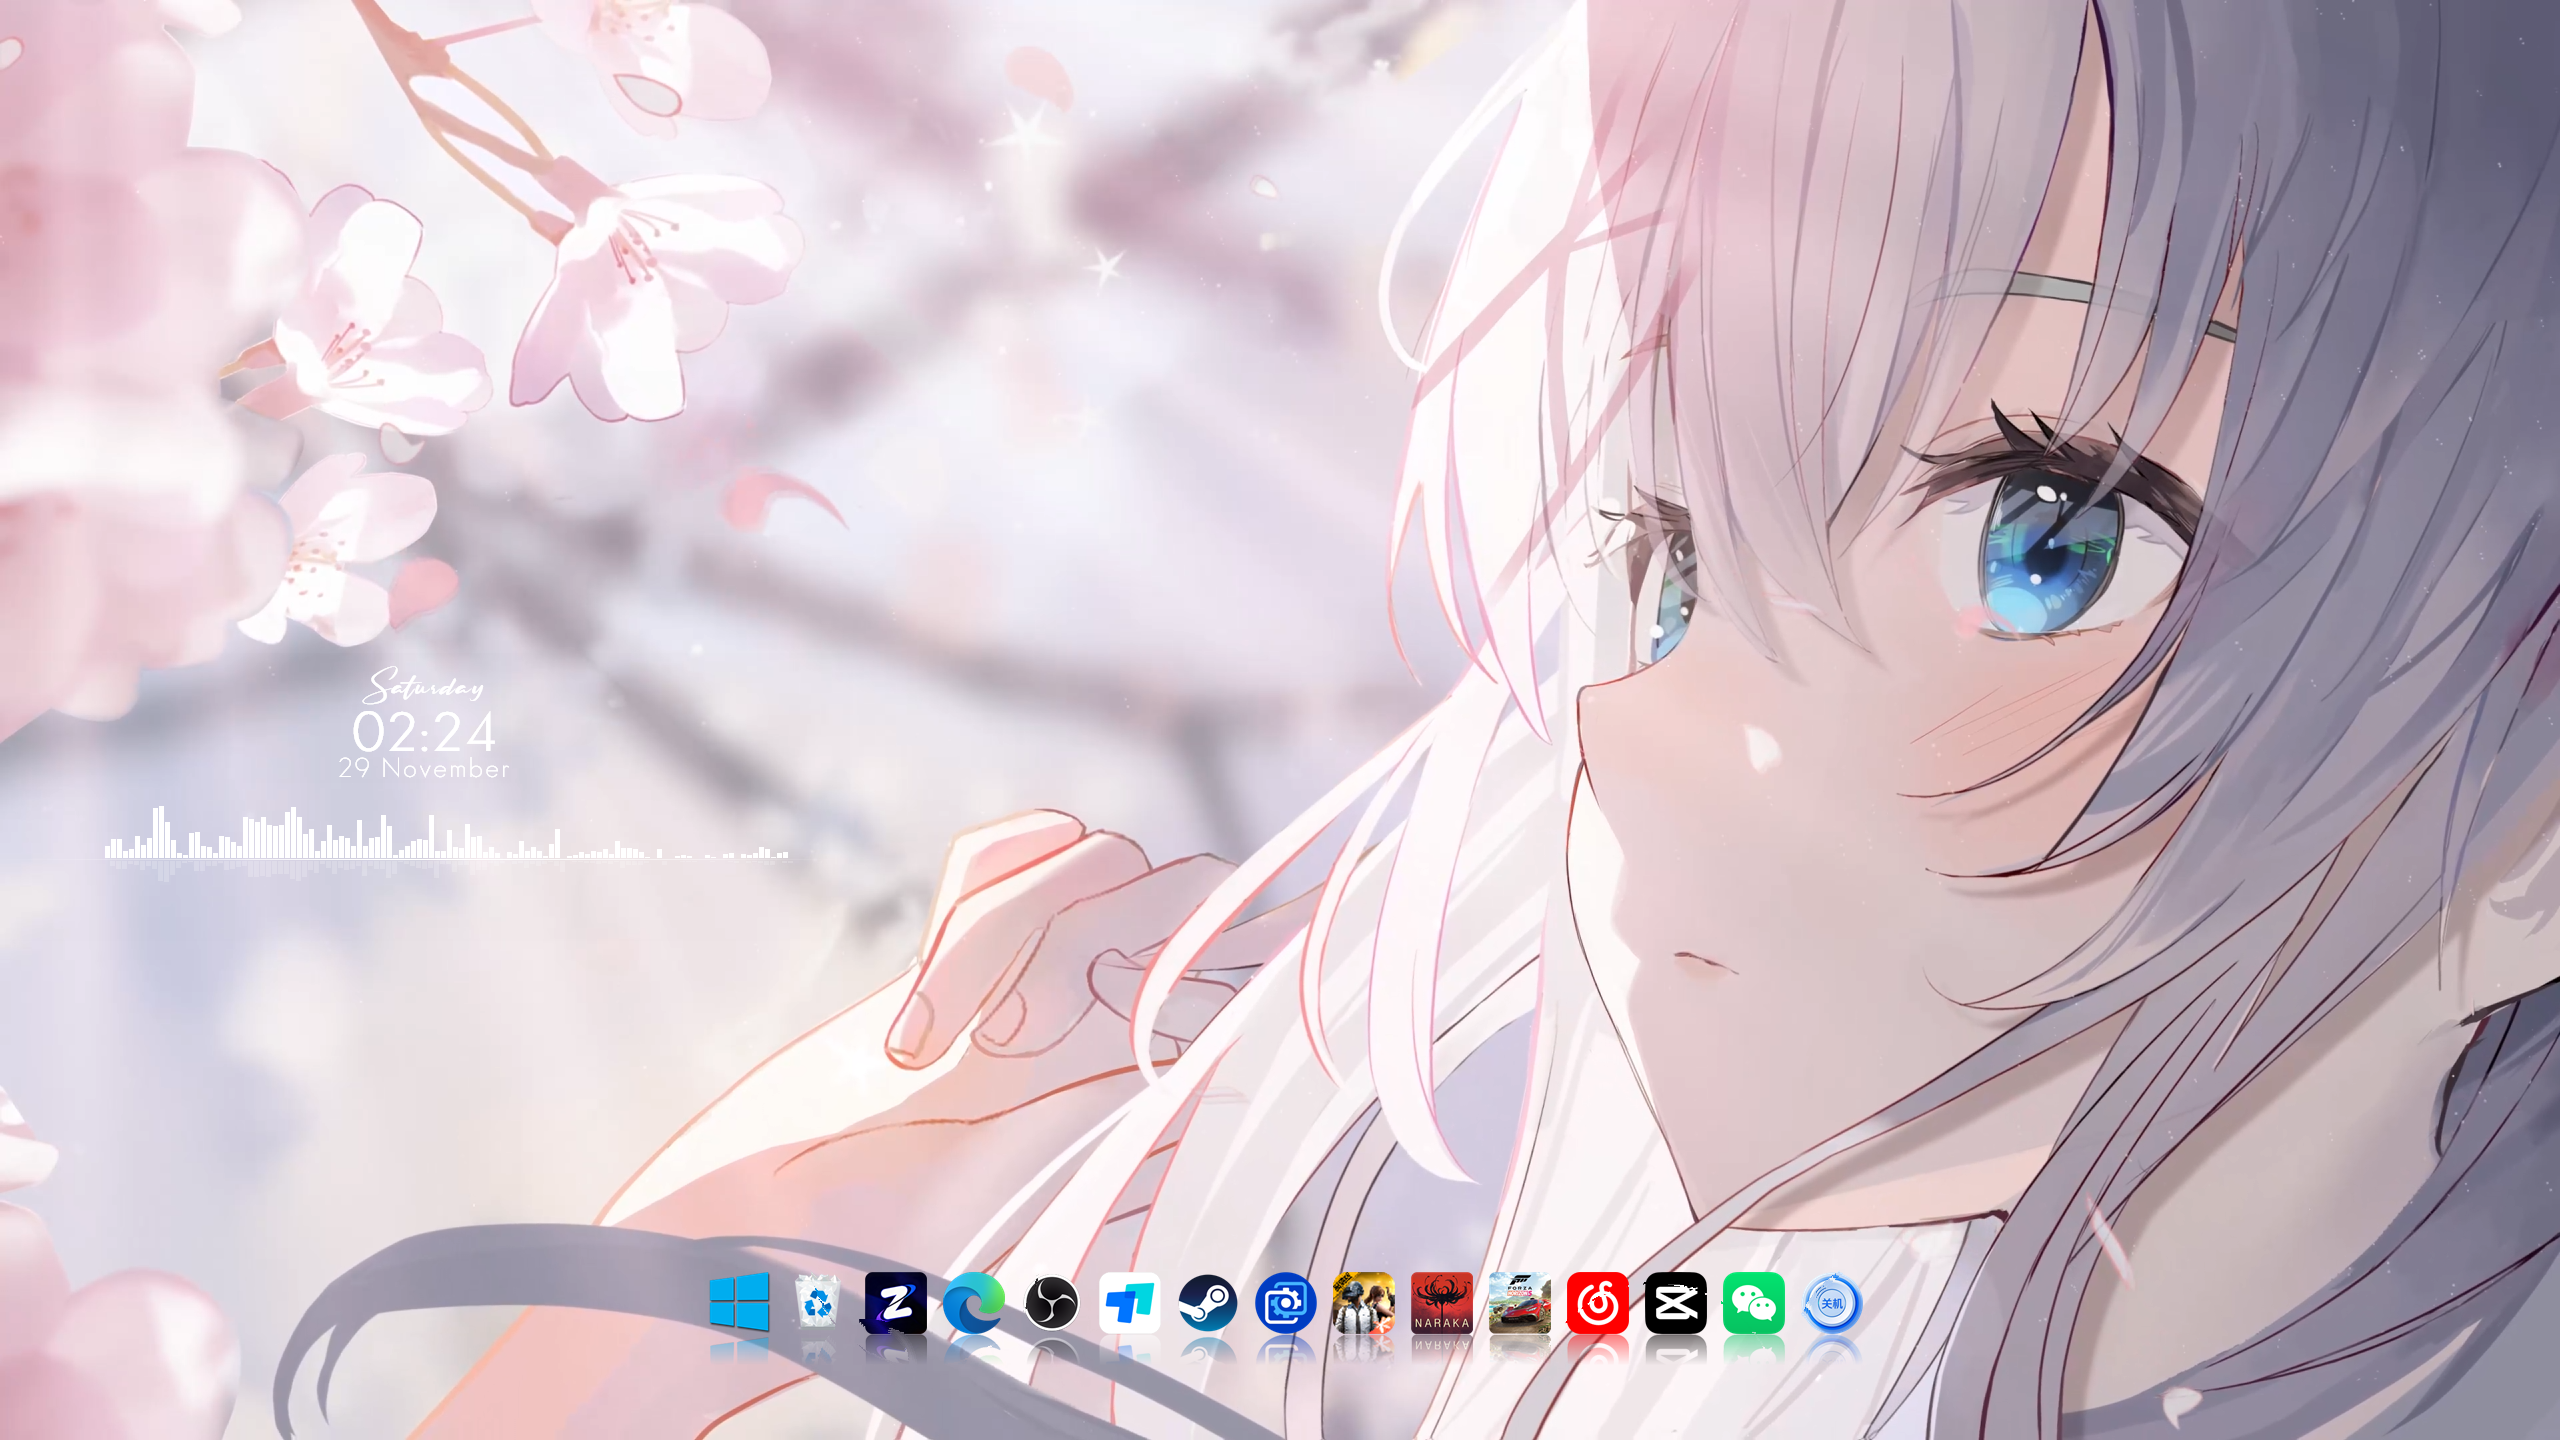Open the blue gear screenshot tool icon
The image size is (2560, 1440).
[x=1285, y=1302]
